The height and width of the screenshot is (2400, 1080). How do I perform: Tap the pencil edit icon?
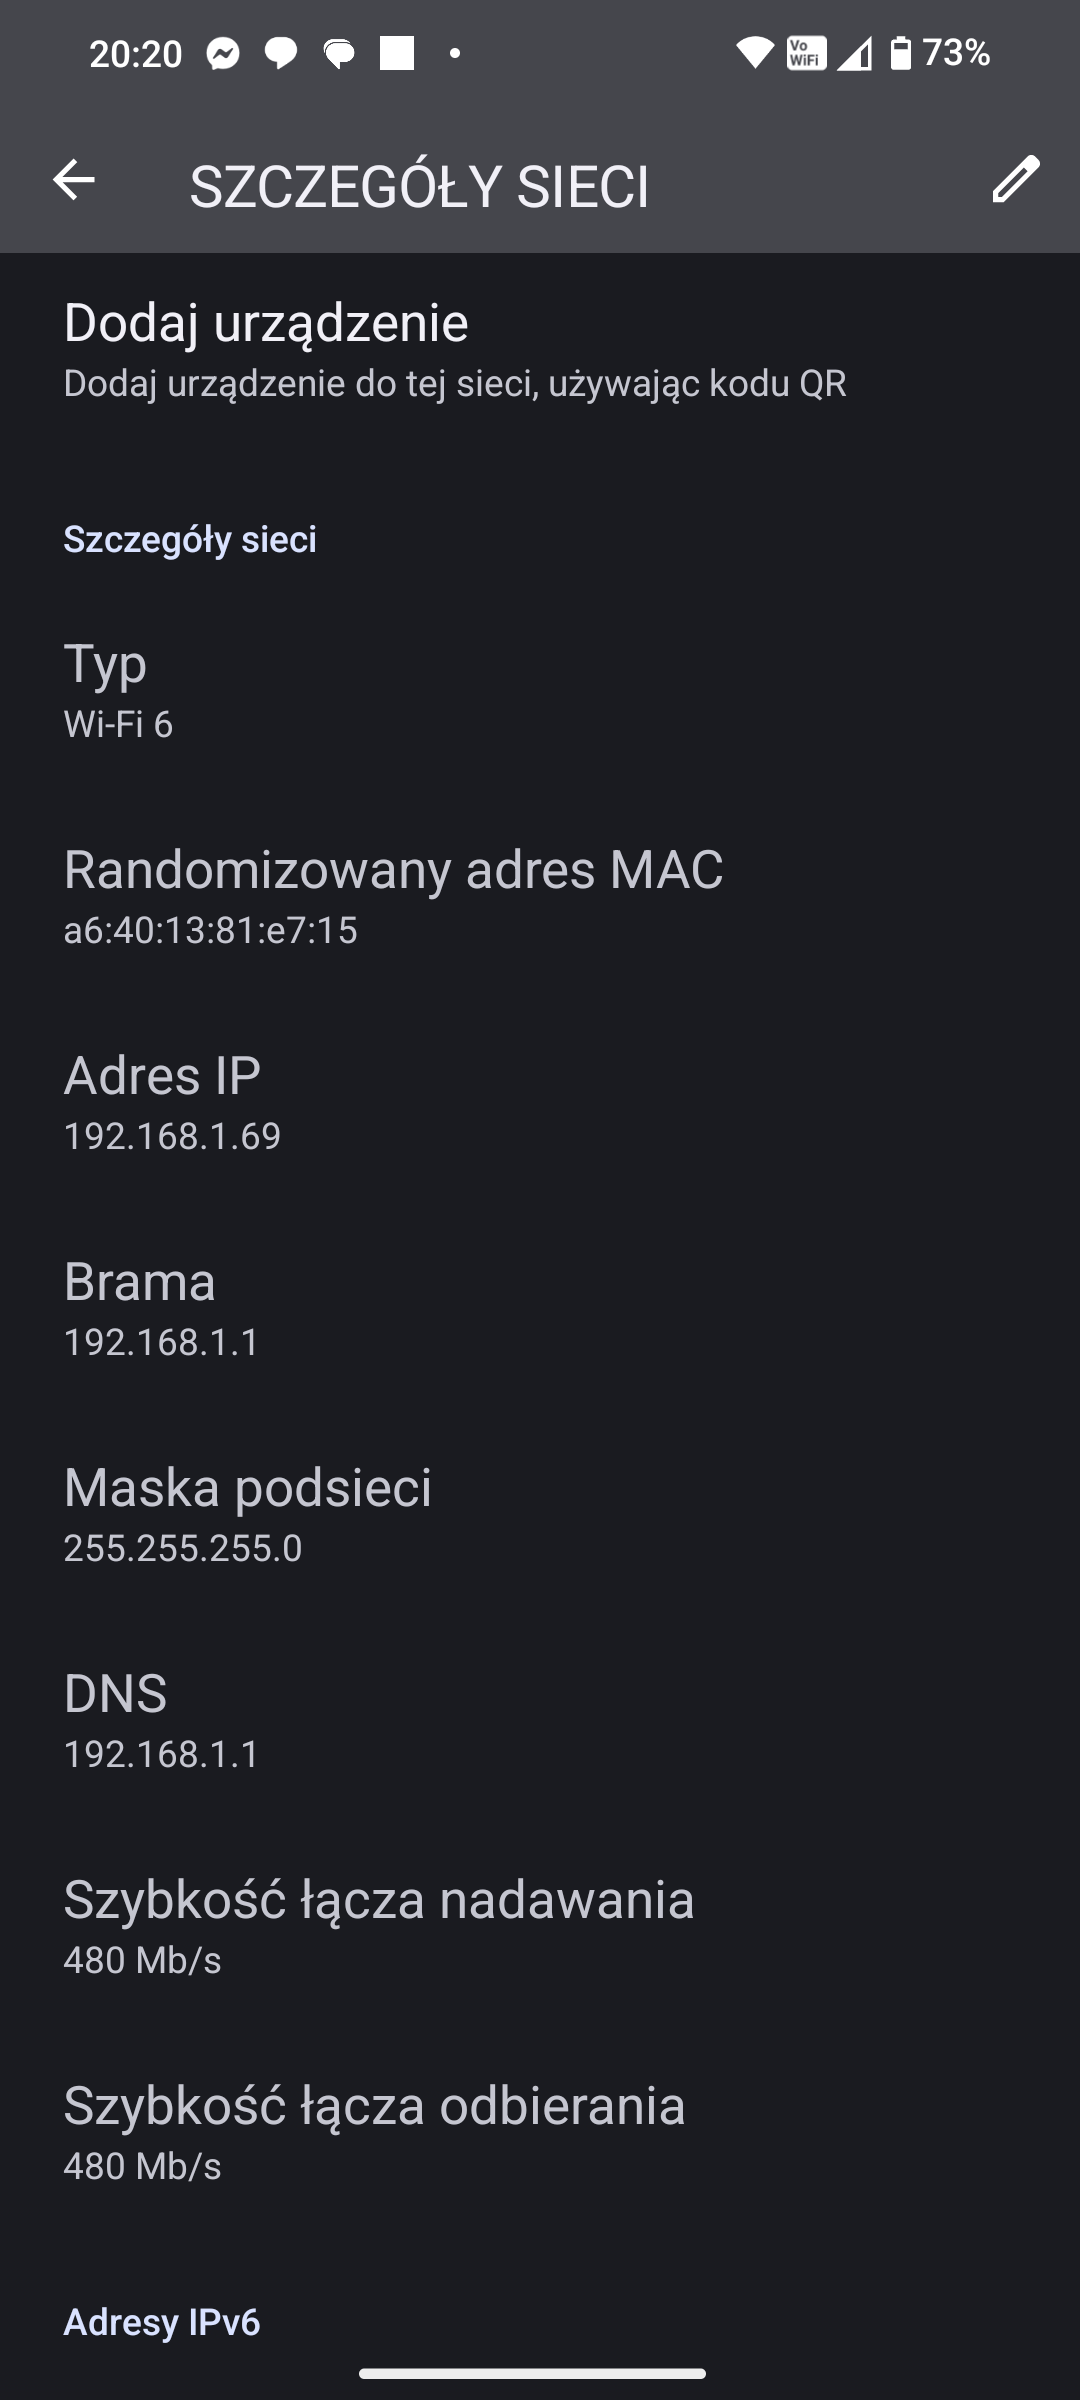[1015, 180]
